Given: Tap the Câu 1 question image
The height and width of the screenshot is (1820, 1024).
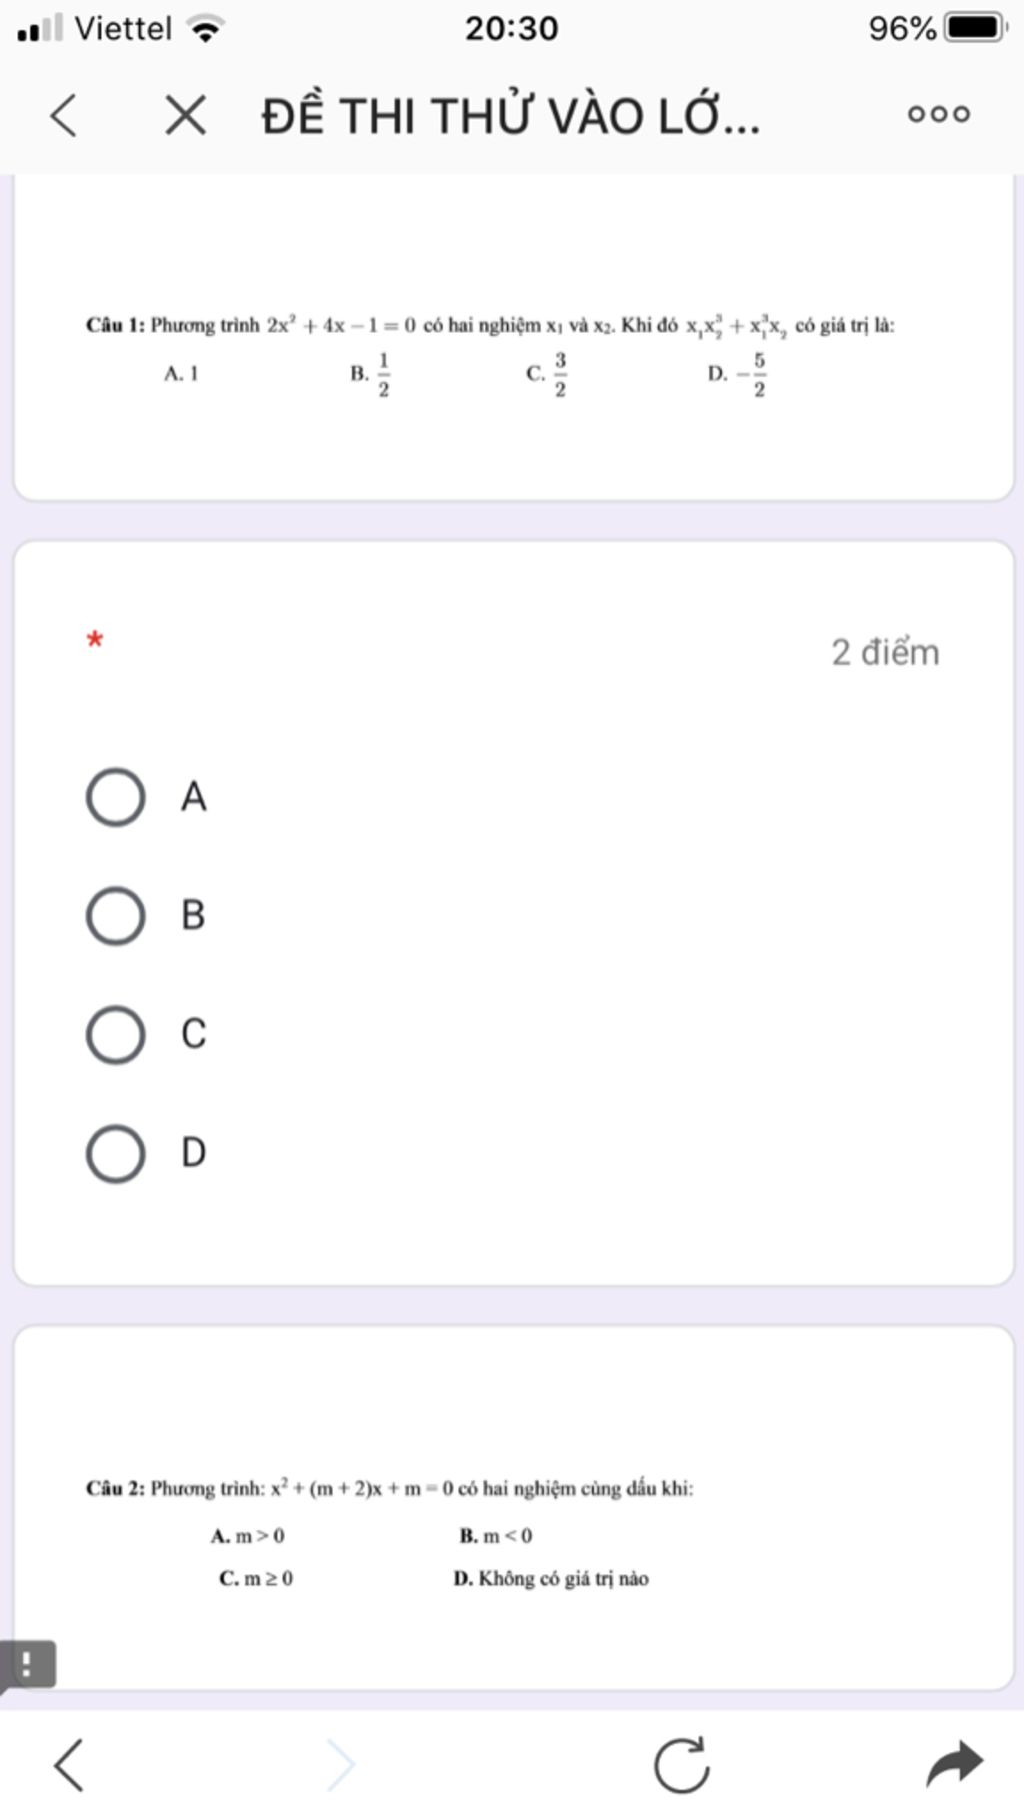Looking at the screenshot, I should 490,357.
